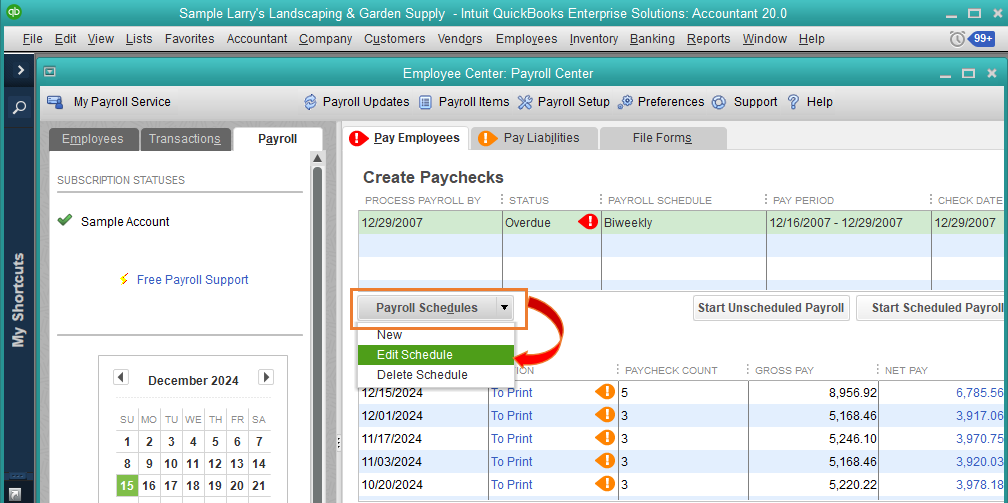1008x503 pixels.
Task: Click the red Overdue warning icon
Action: click(588, 223)
